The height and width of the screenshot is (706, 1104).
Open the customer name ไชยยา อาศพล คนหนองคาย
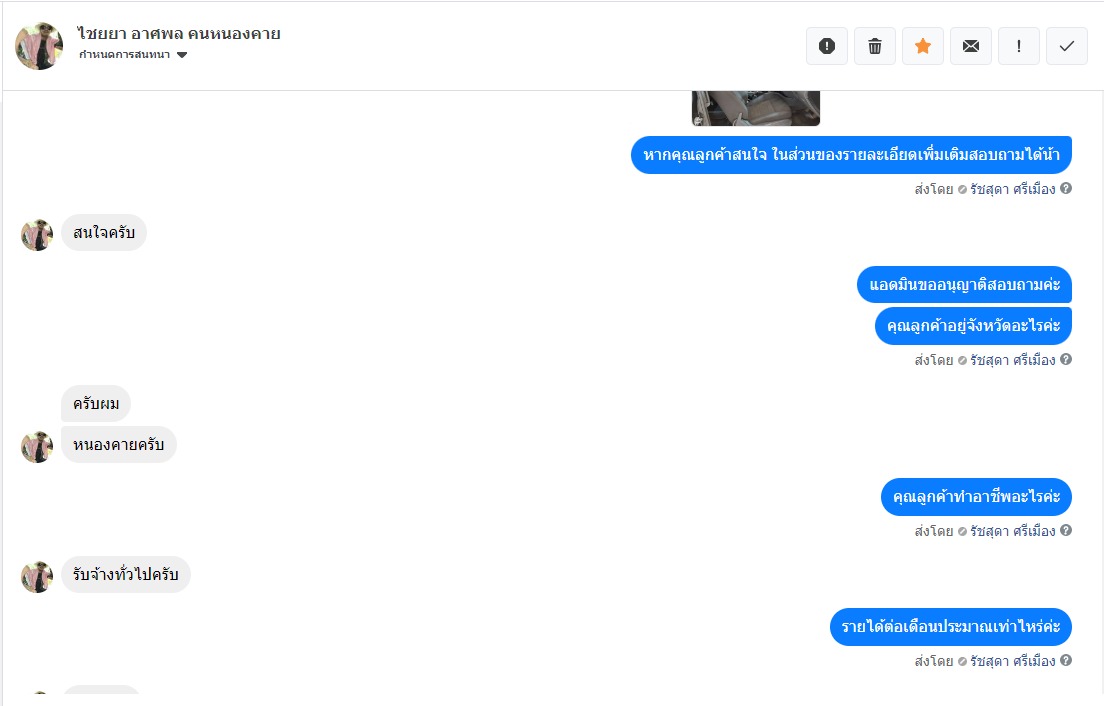coord(179,34)
